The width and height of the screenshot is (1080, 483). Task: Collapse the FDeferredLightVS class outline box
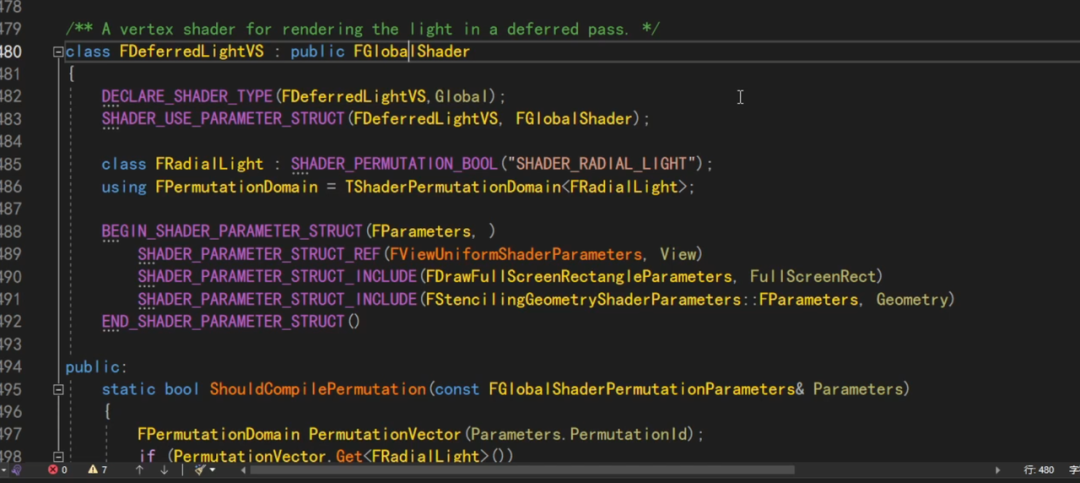click(x=59, y=52)
